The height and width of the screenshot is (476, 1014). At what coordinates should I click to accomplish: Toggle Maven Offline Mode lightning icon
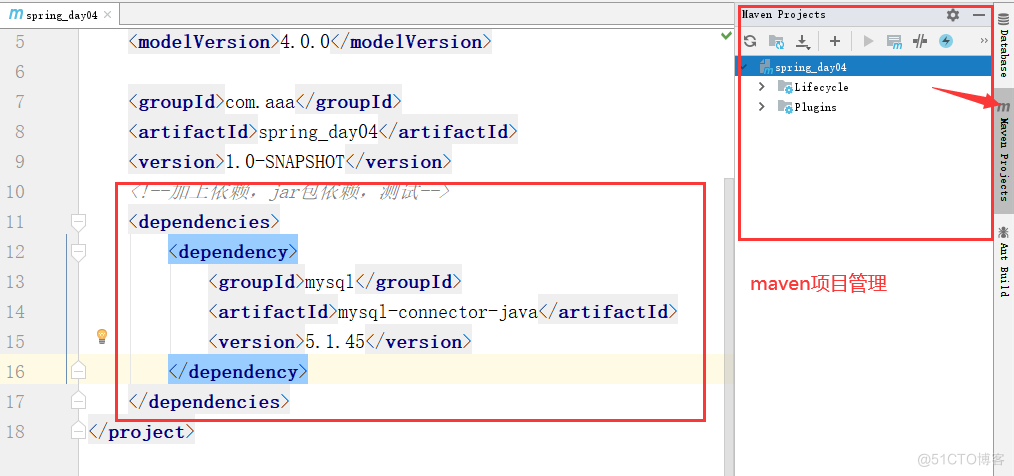(945, 41)
